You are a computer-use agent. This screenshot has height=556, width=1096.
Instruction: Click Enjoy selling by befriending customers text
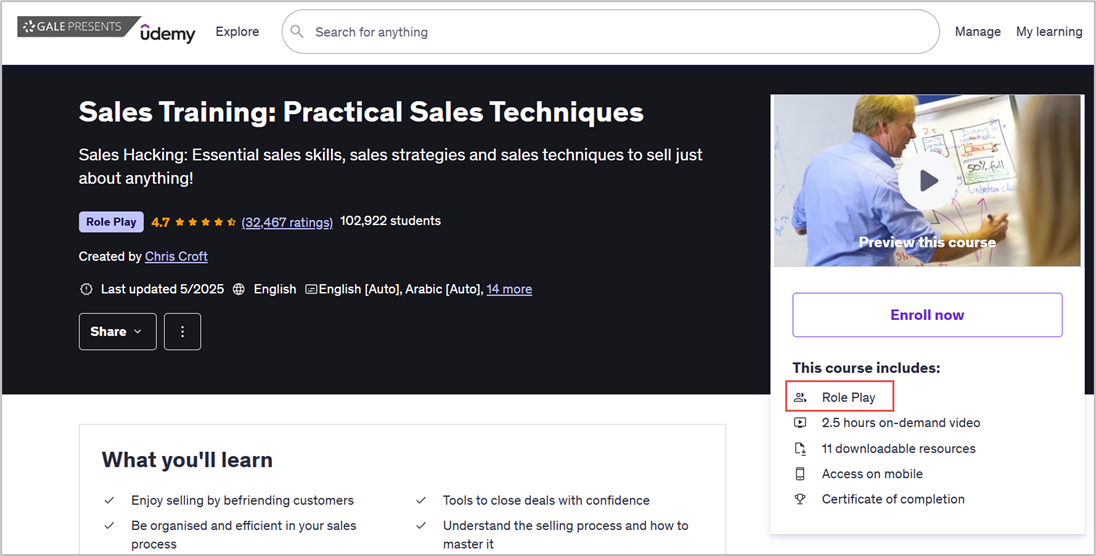coord(243,500)
